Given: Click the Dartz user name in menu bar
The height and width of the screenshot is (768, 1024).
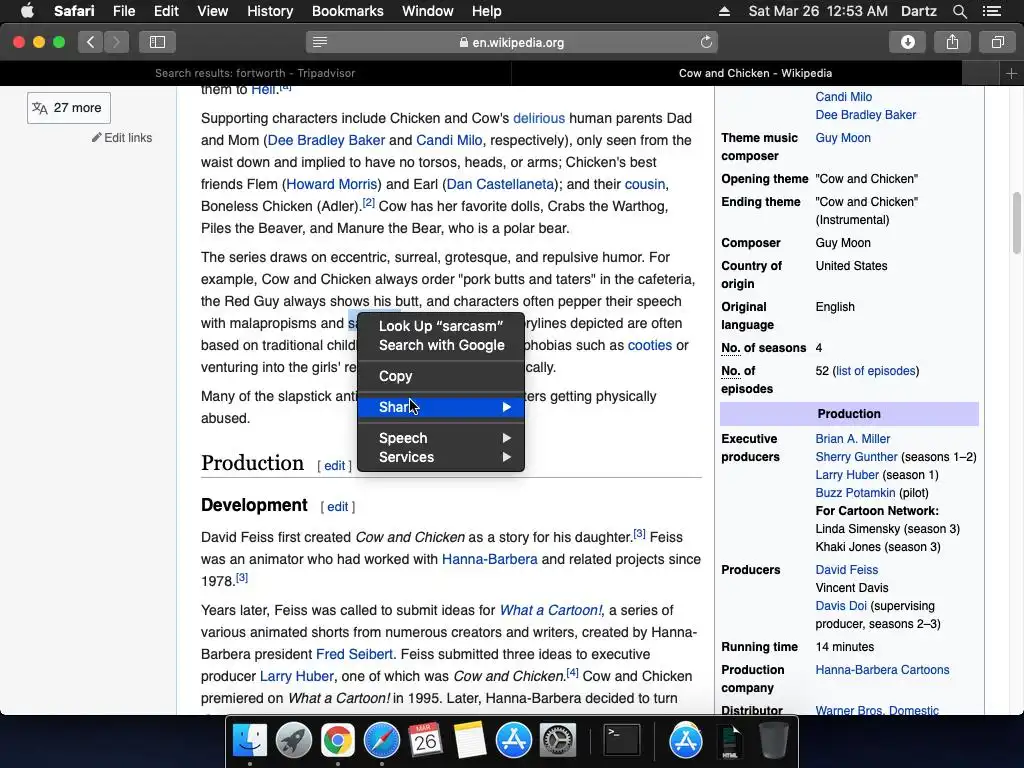Looking at the screenshot, I should click(x=918, y=11).
